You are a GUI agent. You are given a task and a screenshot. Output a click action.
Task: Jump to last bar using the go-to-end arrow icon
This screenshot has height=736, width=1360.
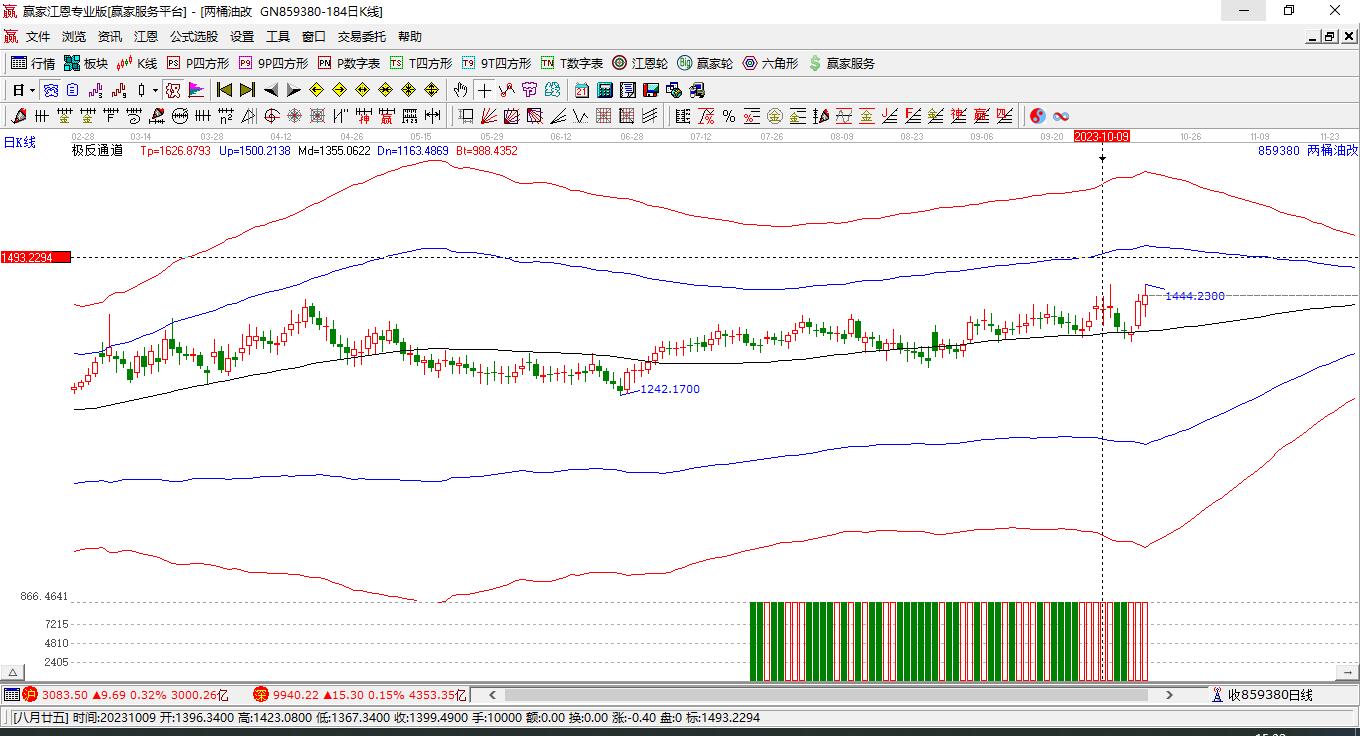coord(247,90)
